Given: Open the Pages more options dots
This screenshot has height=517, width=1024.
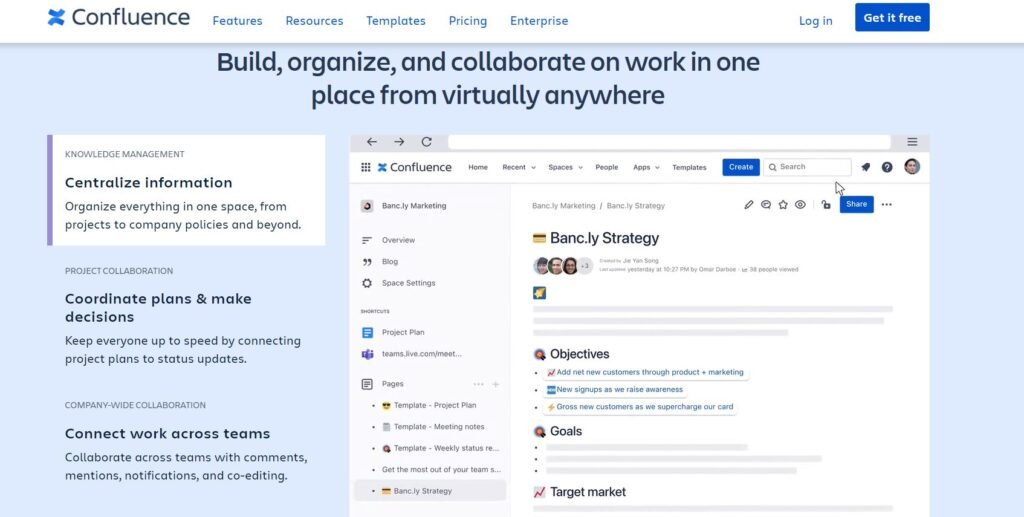Looking at the screenshot, I should (479, 384).
